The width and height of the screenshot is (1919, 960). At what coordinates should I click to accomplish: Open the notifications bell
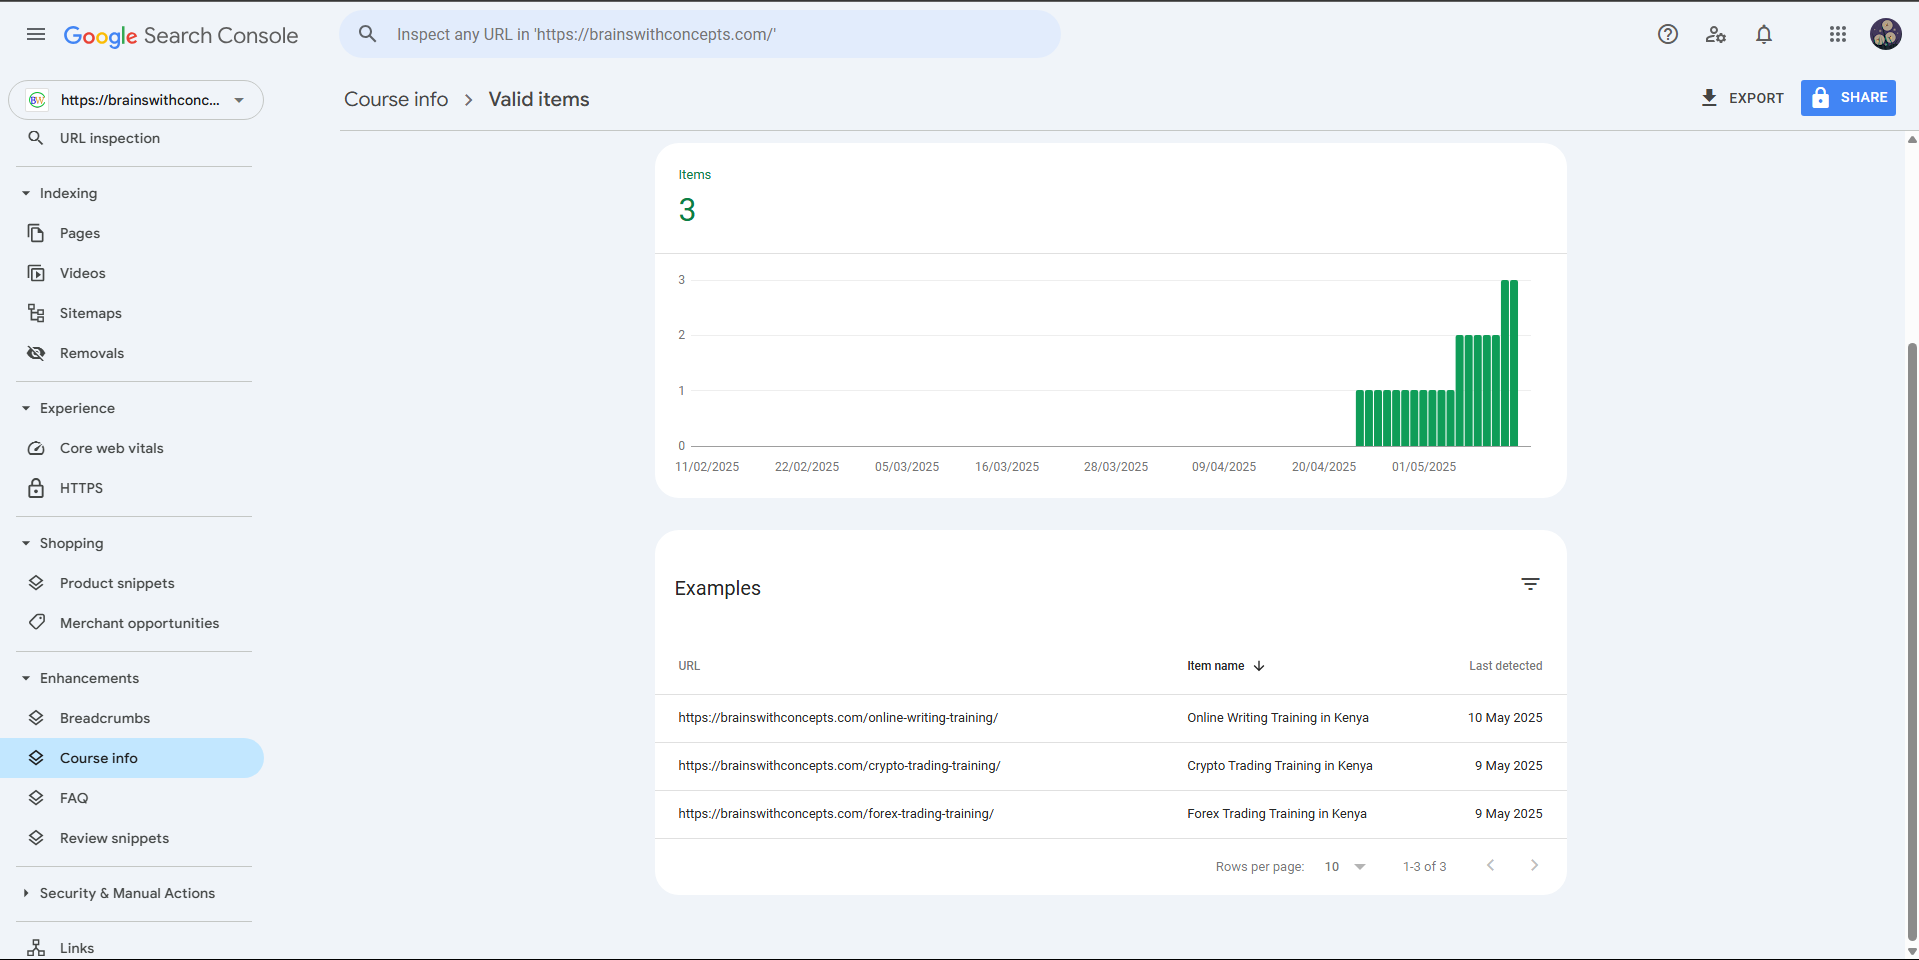click(x=1764, y=34)
